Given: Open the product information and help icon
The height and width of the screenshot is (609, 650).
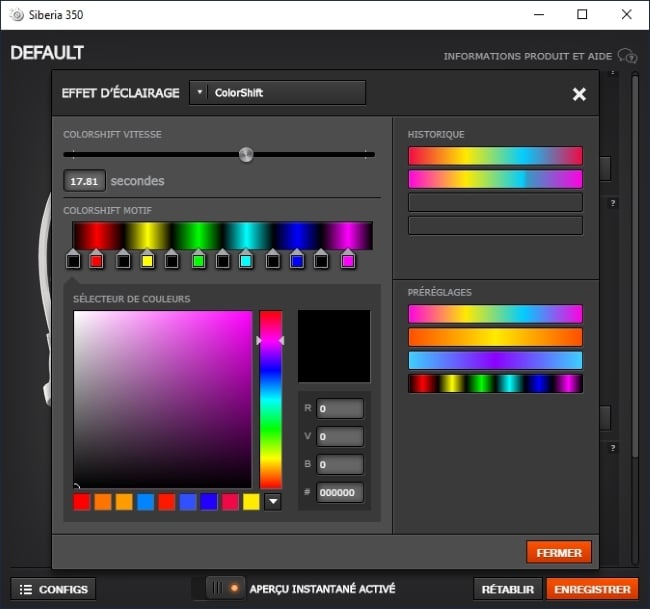Looking at the screenshot, I should [627, 56].
